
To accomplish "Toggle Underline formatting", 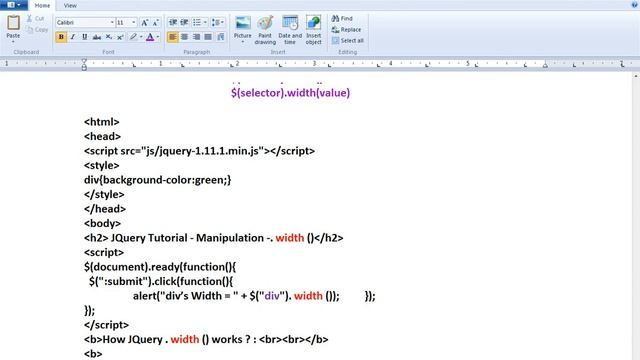I will click(x=84, y=37).
